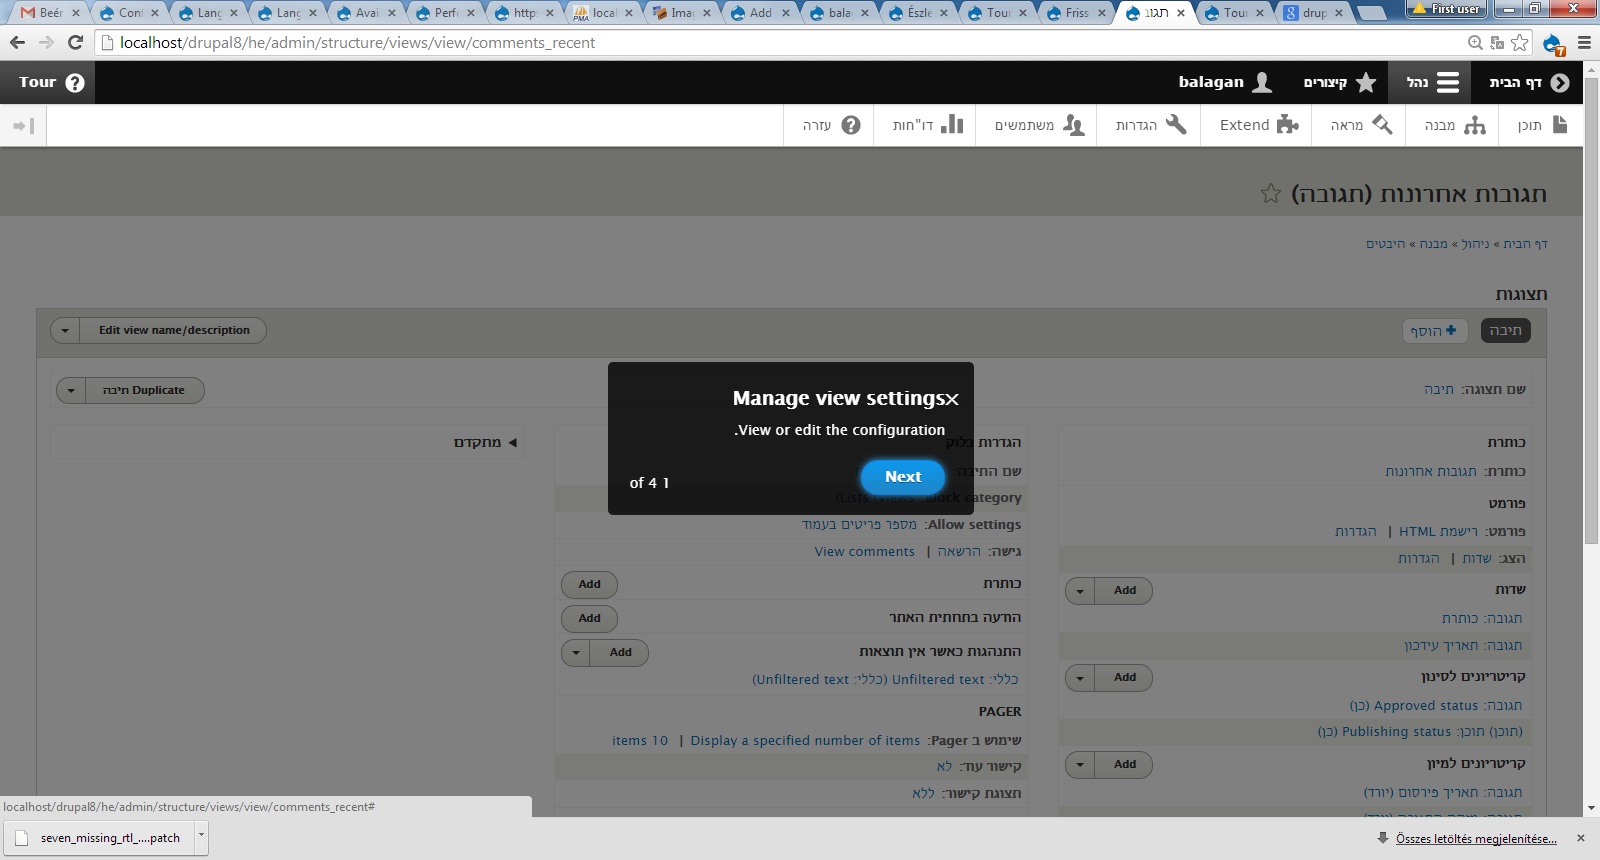Add the page to shortcuts with the title star
This screenshot has width=1600, height=860.
[x=1271, y=194]
